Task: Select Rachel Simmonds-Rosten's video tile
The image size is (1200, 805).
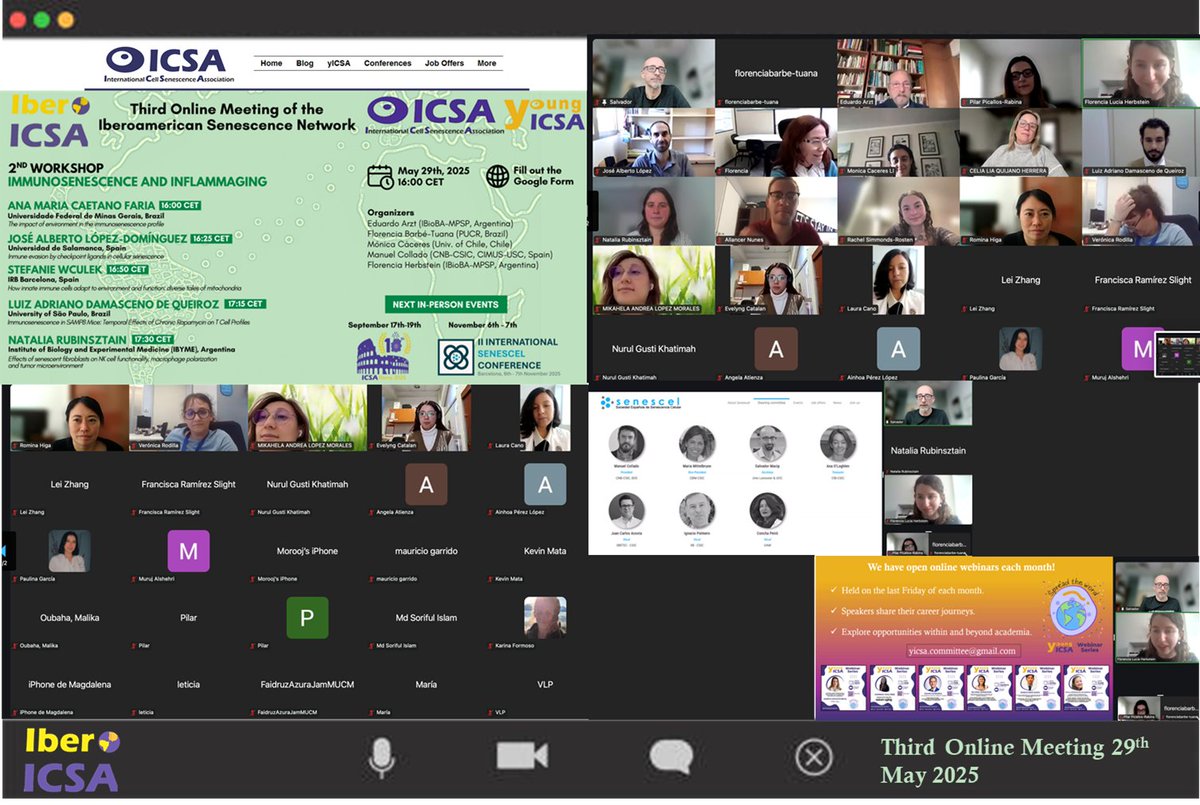Action: (897, 211)
